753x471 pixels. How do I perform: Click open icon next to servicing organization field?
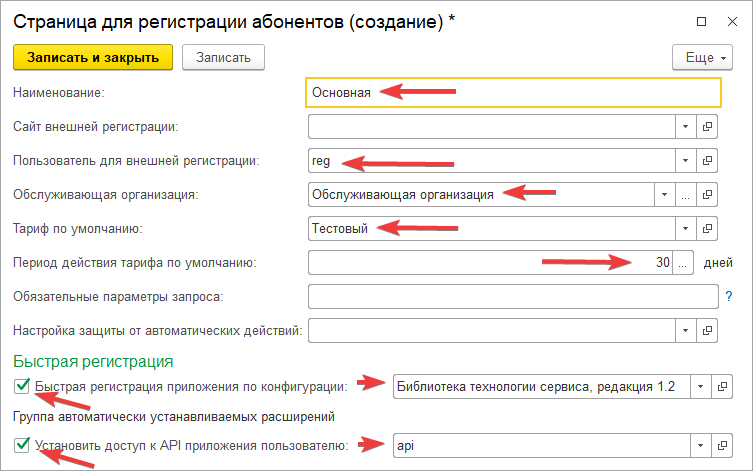coord(708,195)
